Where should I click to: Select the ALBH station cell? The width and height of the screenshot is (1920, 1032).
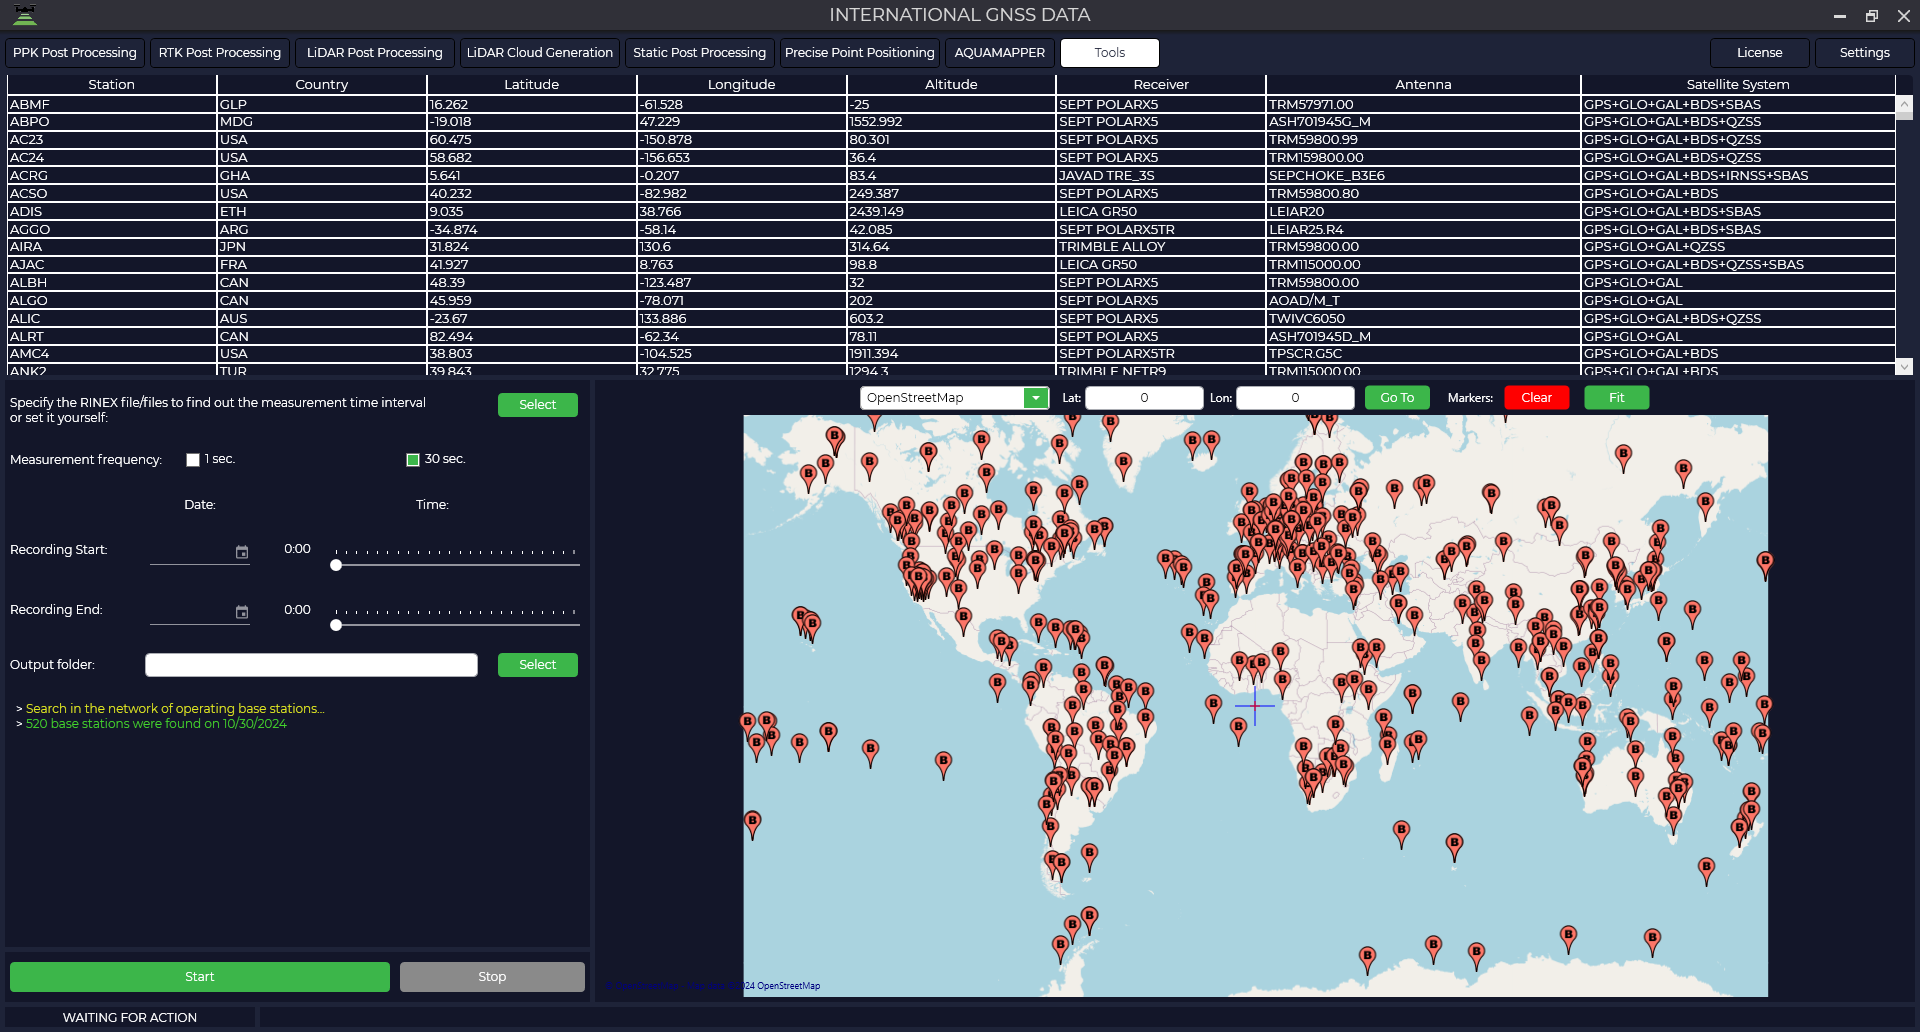coord(112,283)
